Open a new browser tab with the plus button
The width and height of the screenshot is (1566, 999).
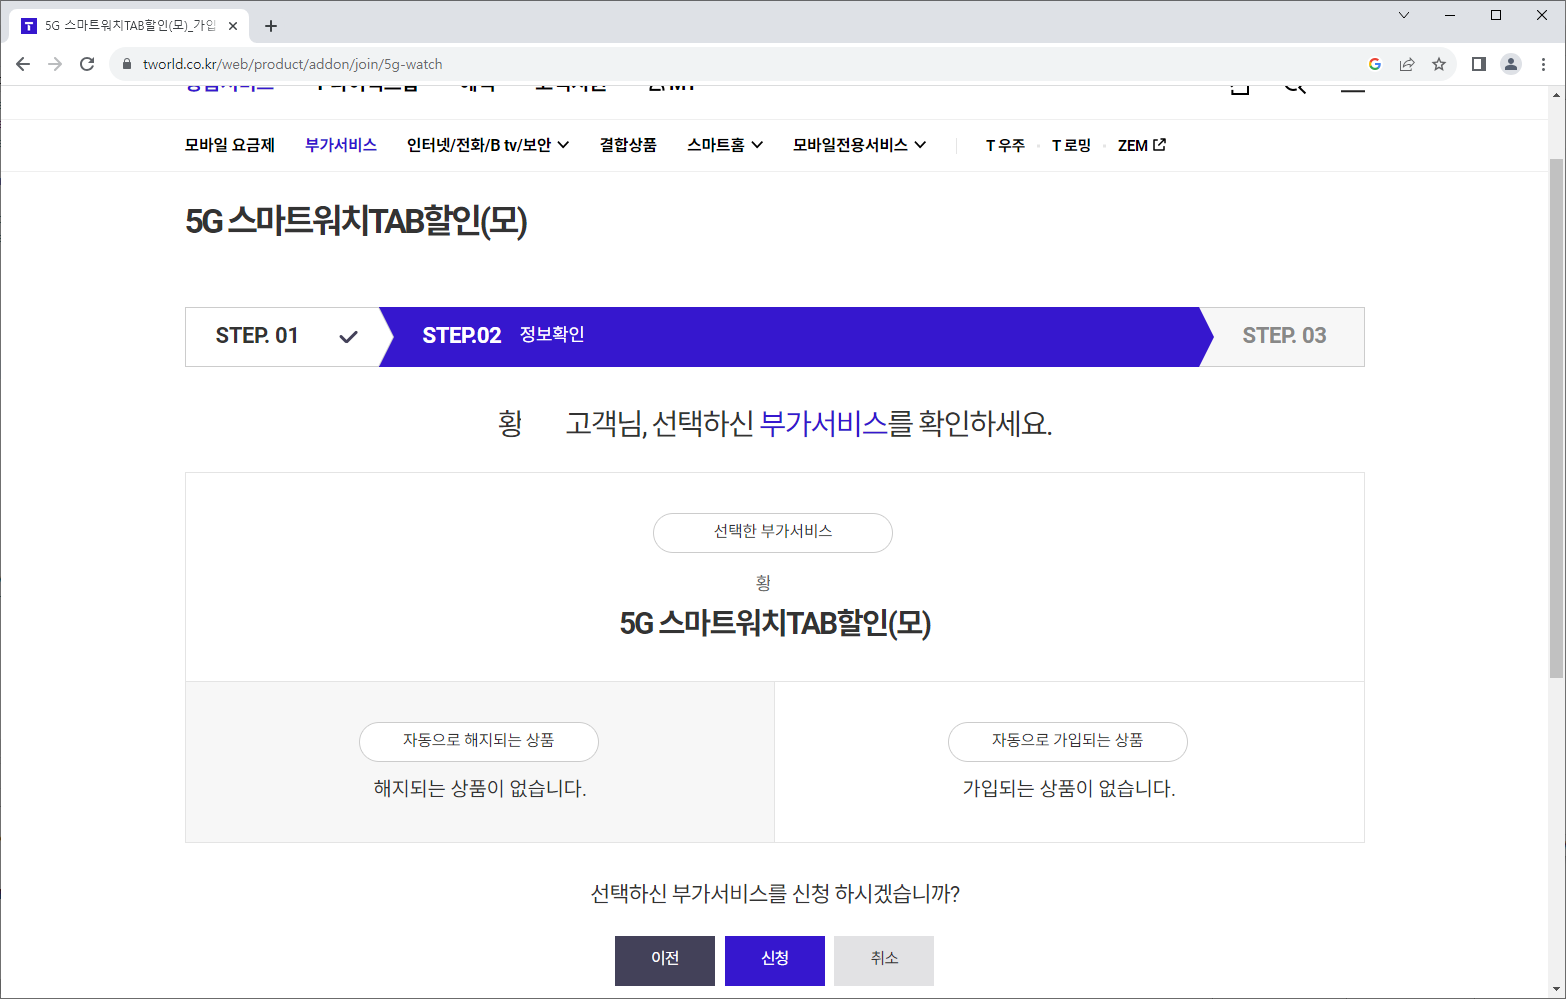click(271, 26)
